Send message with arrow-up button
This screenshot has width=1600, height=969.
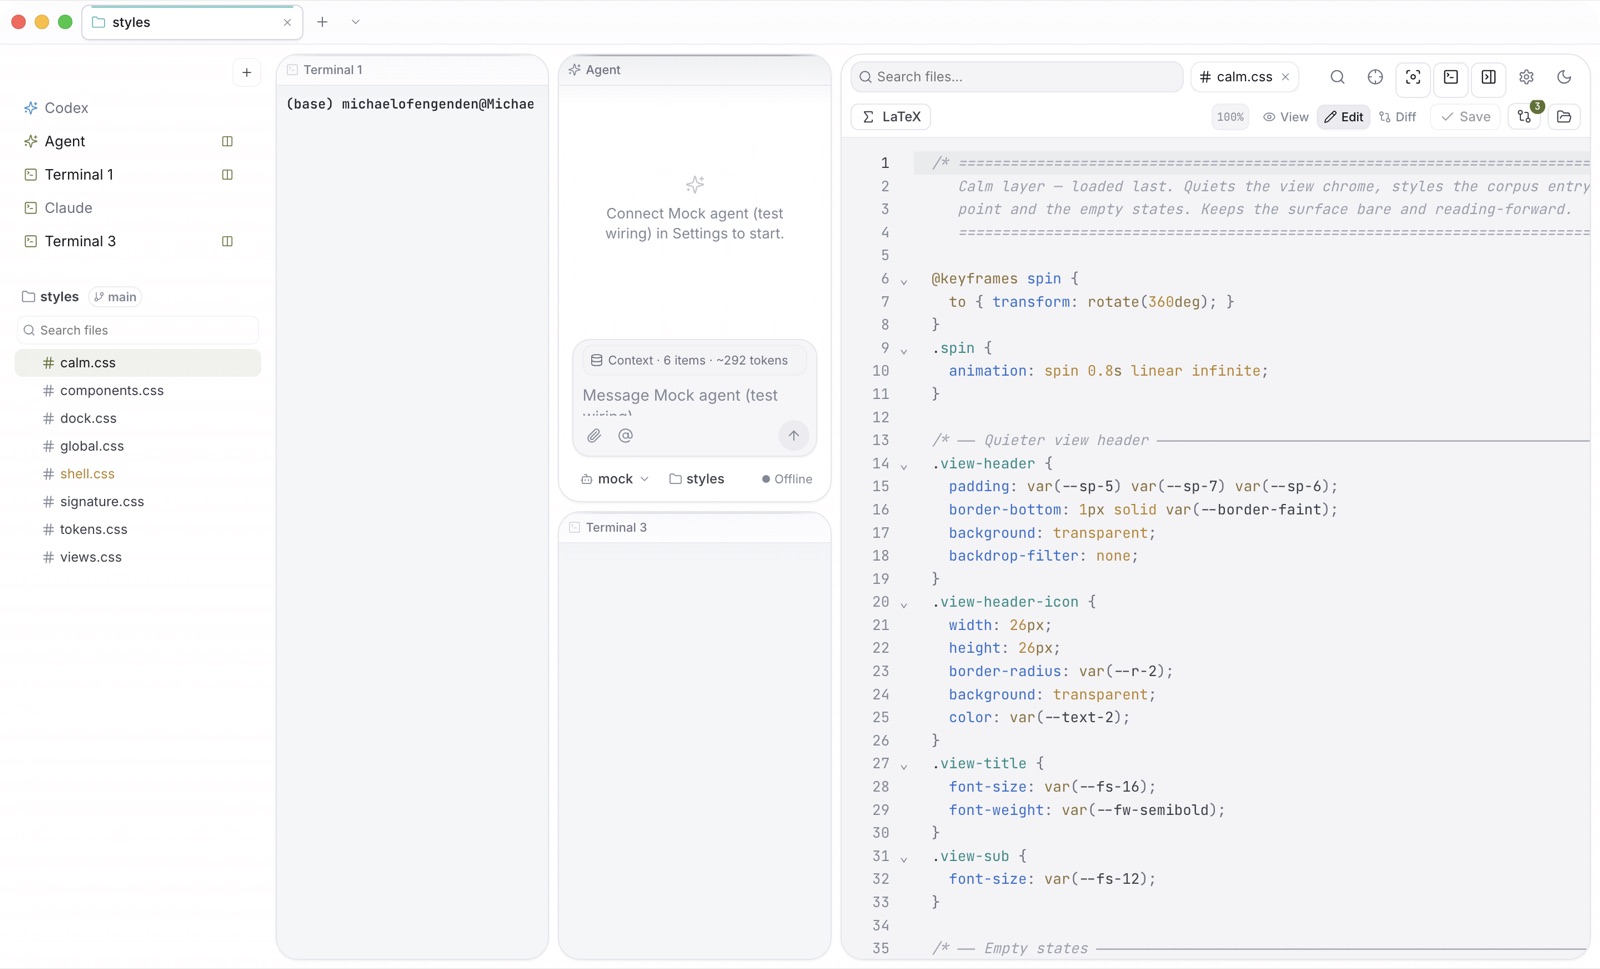[x=793, y=436]
